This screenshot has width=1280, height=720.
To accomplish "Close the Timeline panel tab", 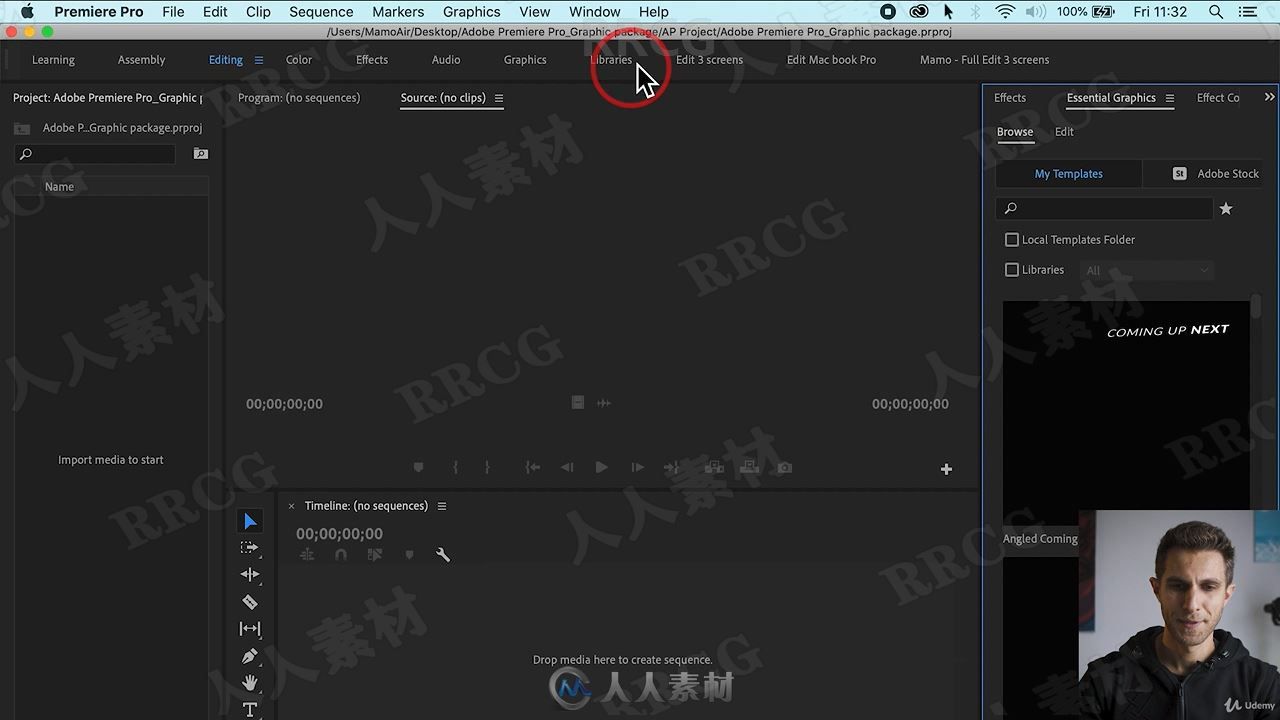I will coord(292,506).
